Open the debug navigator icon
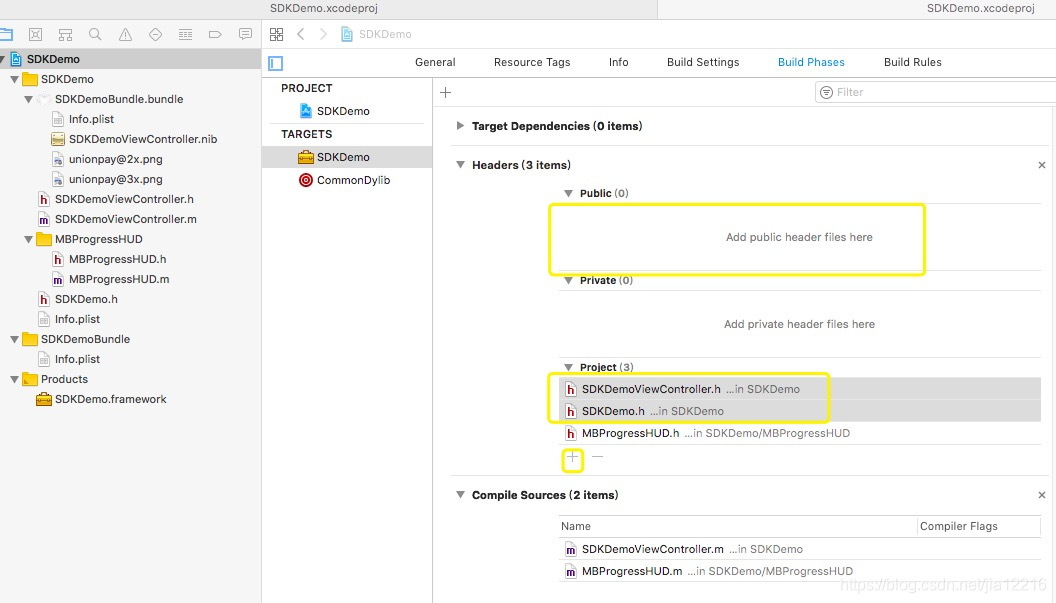Viewport: 1056px width, 603px height. click(x=185, y=34)
